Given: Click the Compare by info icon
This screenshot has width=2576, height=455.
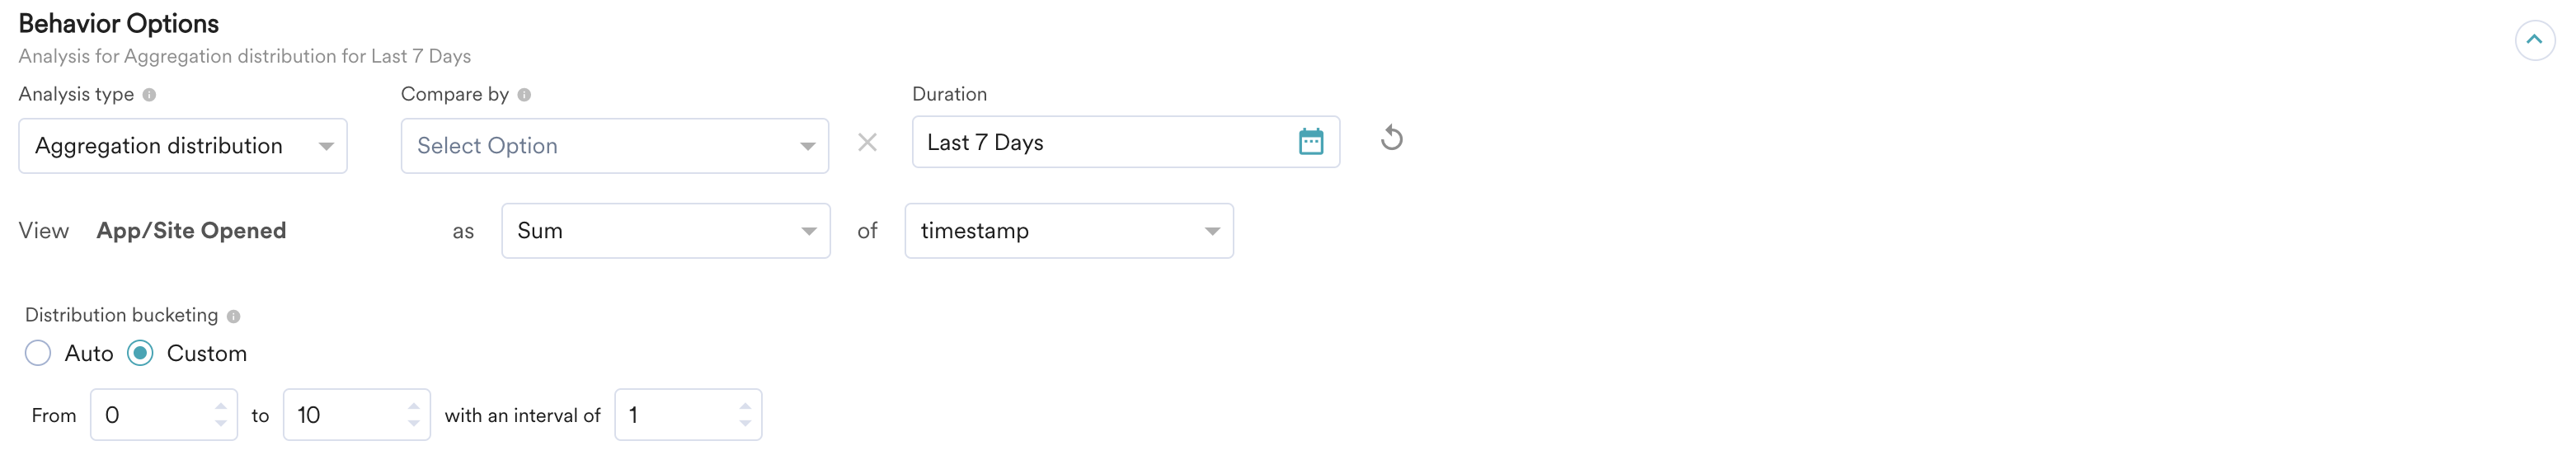Looking at the screenshot, I should click(x=524, y=95).
